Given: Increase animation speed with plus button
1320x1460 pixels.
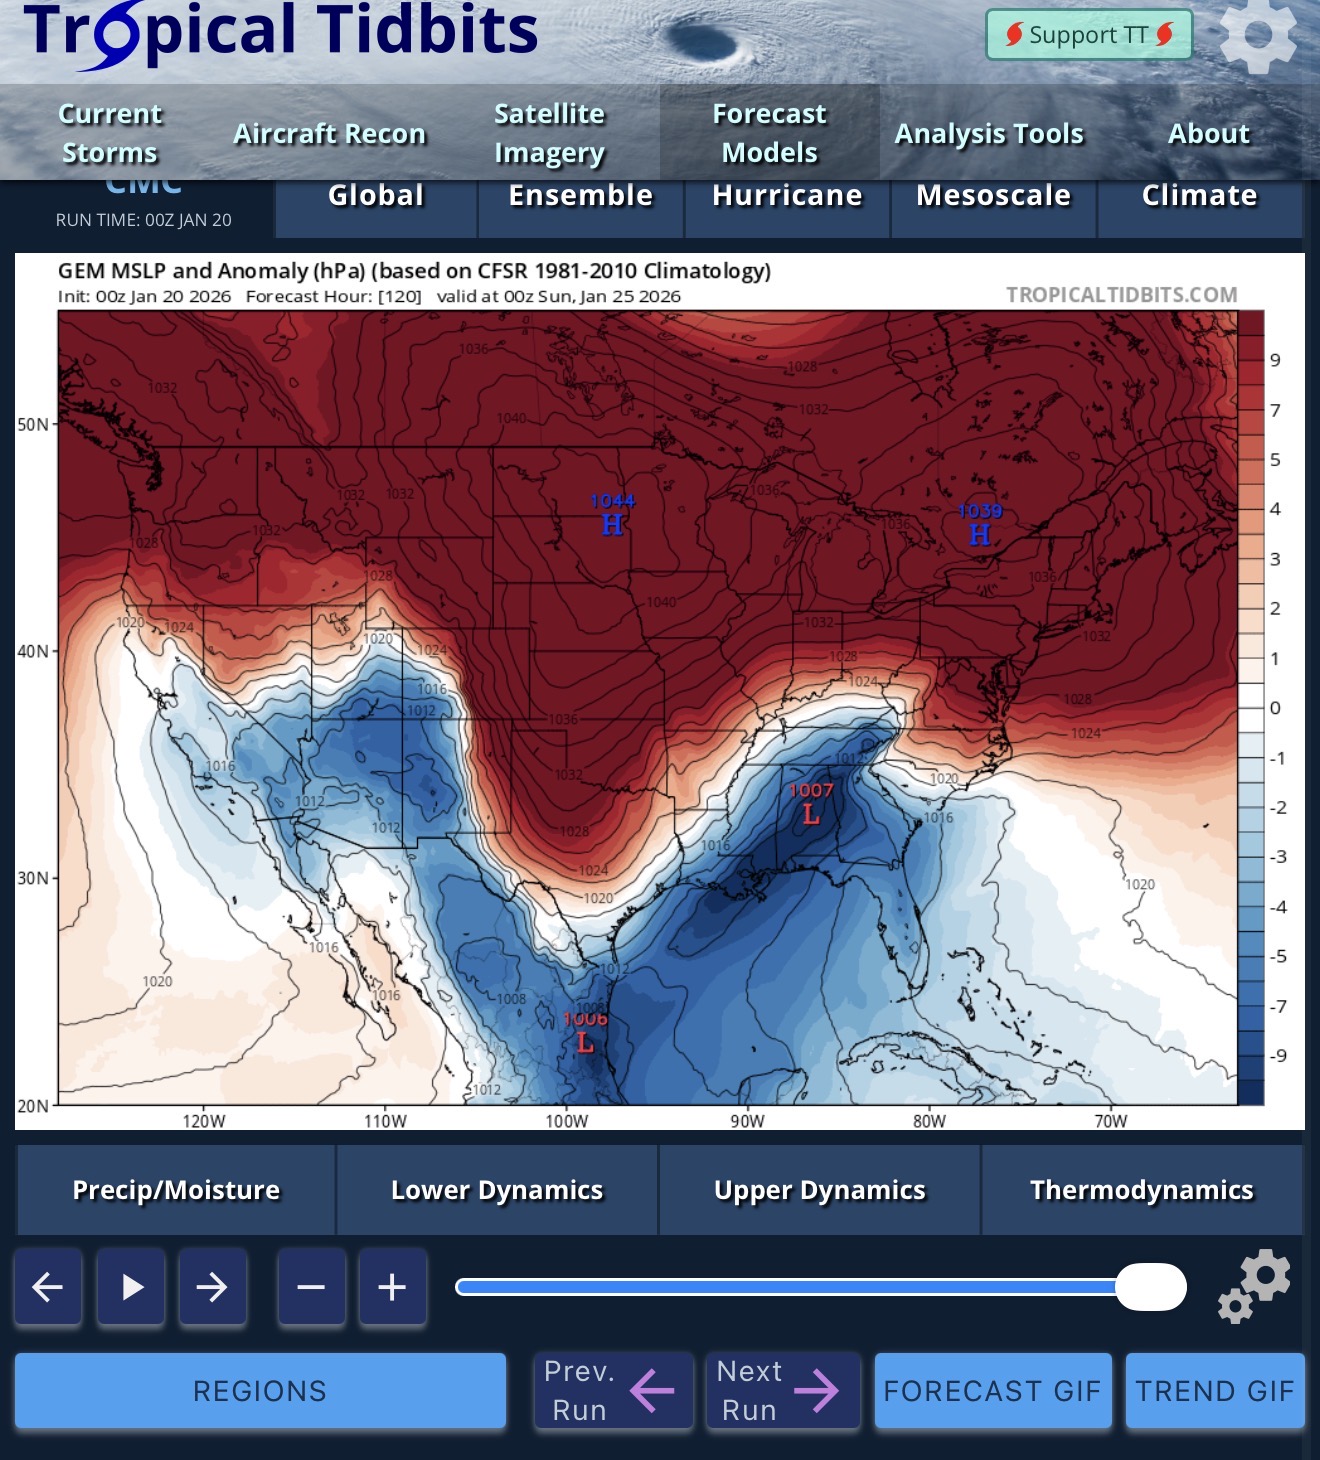Looking at the screenshot, I should (392, 1287).
